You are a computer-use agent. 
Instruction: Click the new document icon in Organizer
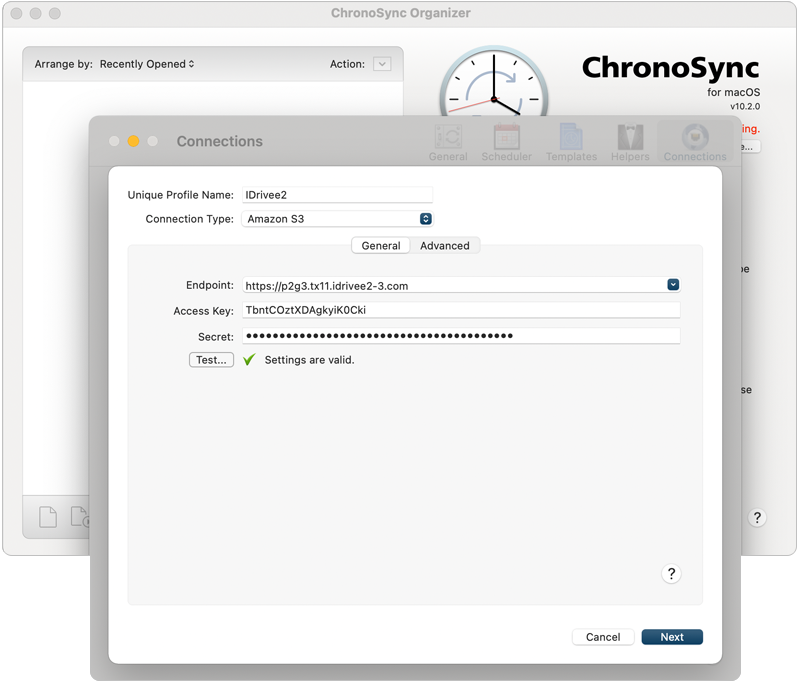(48, 517)
